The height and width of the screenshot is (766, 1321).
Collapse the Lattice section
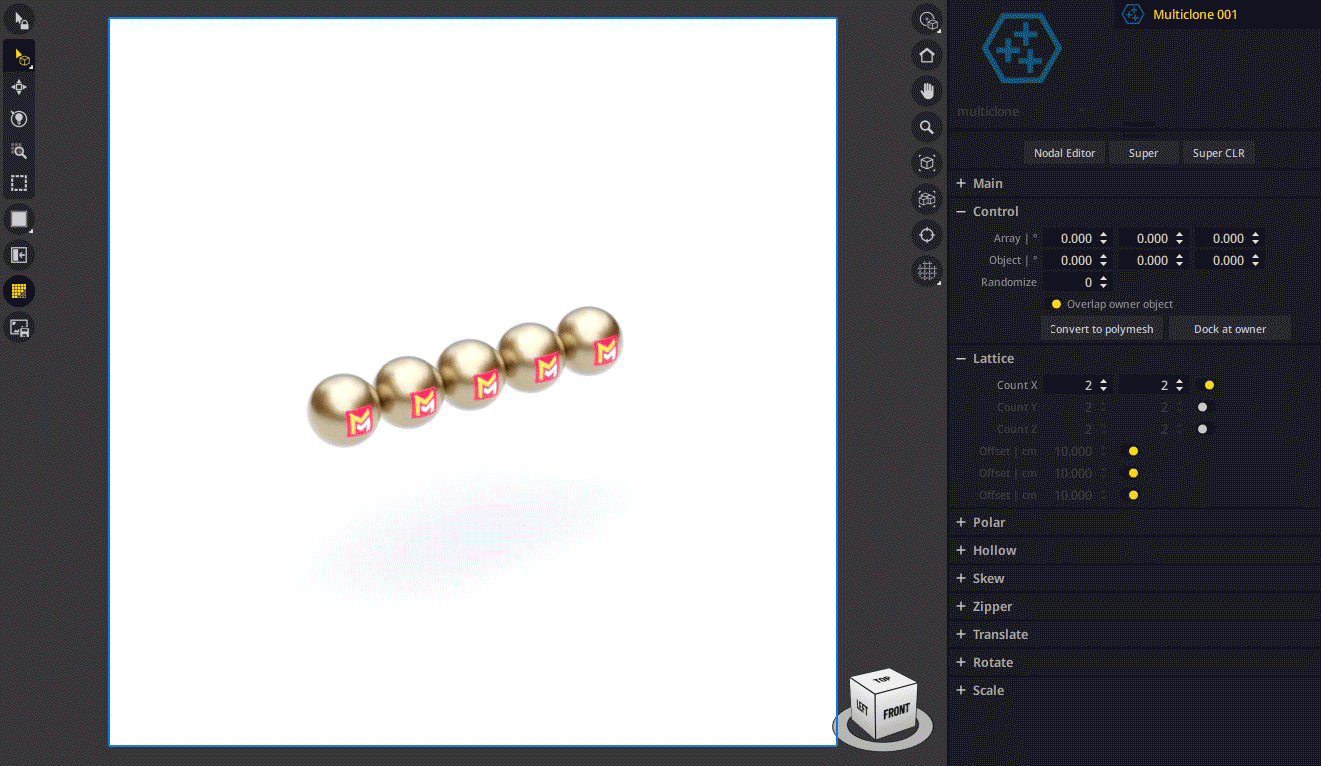click(x=963, y=358)
